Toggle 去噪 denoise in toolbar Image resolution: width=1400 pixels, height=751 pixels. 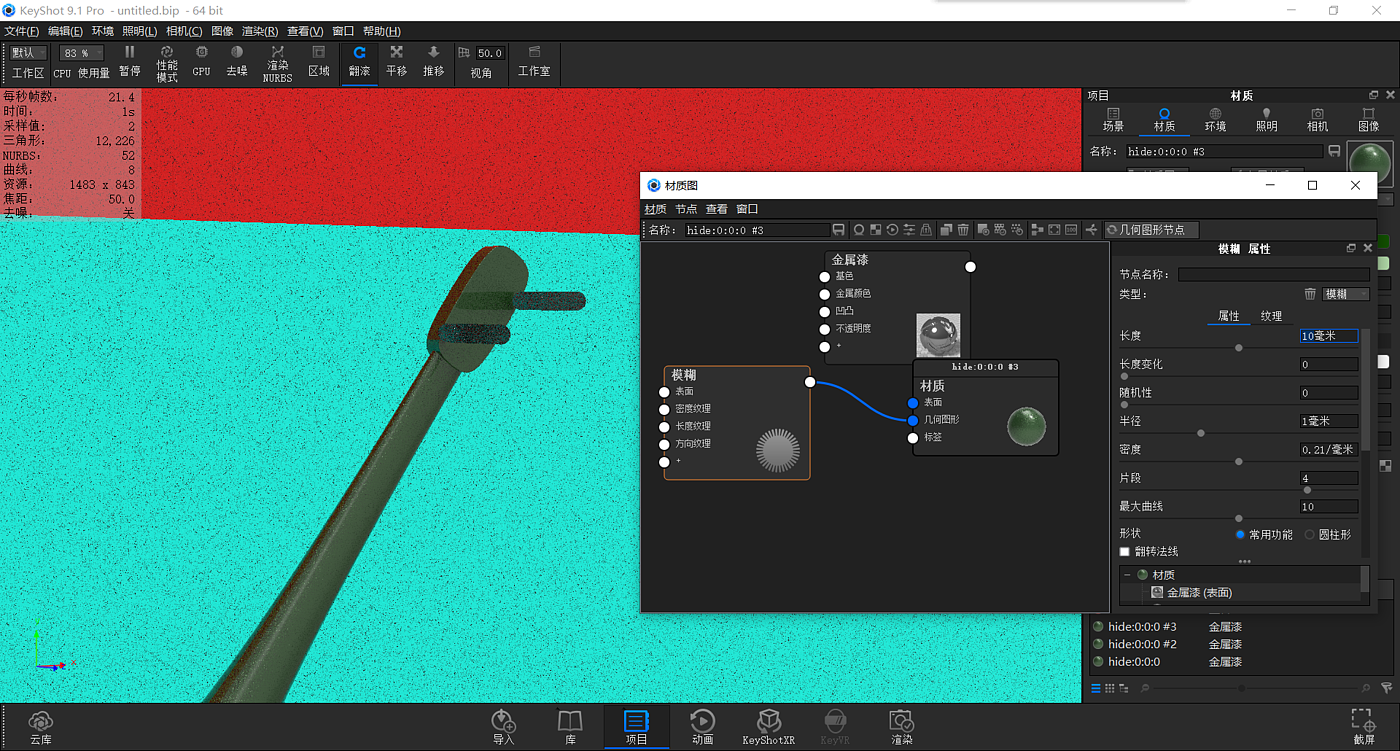(237, 61)
